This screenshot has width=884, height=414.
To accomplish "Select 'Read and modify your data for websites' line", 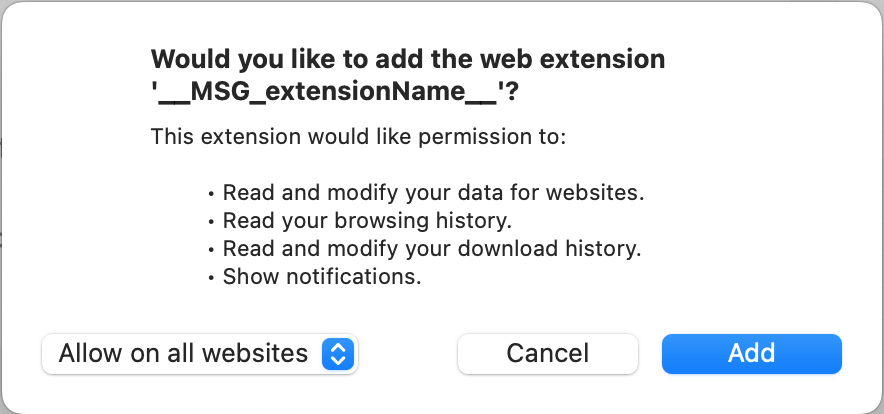I will (x=433, y=192).
